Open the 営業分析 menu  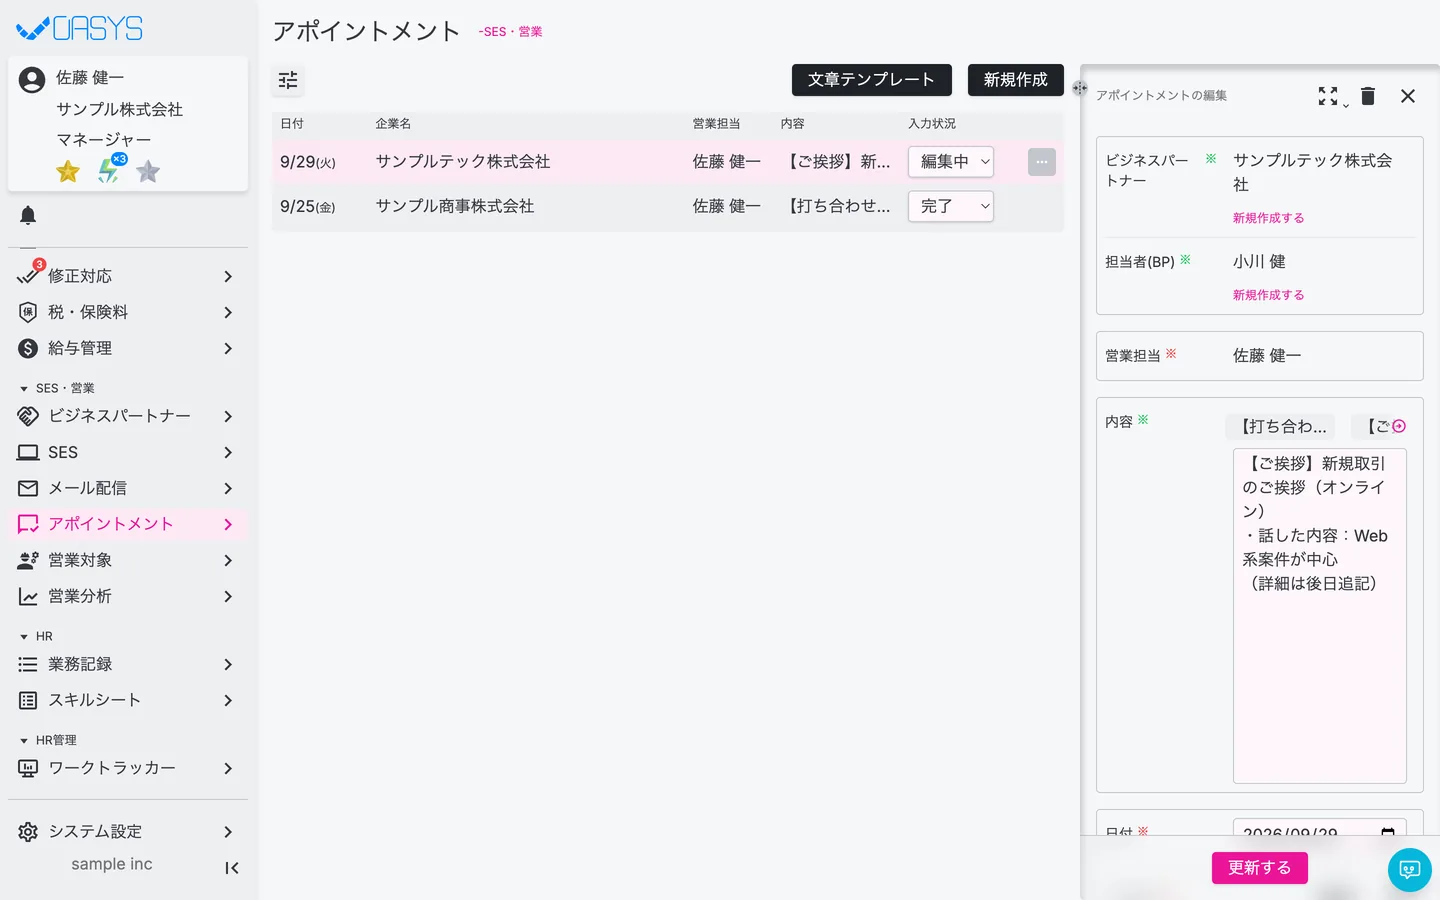[x=128, y=596]
